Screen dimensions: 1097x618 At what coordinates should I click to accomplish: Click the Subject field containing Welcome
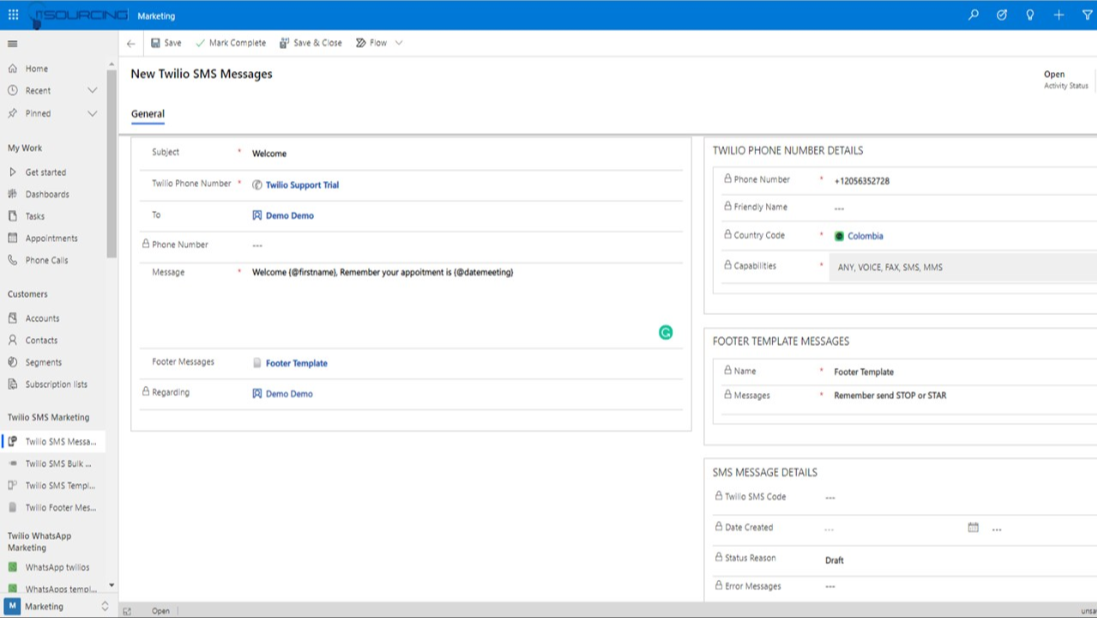click(465, 153)
